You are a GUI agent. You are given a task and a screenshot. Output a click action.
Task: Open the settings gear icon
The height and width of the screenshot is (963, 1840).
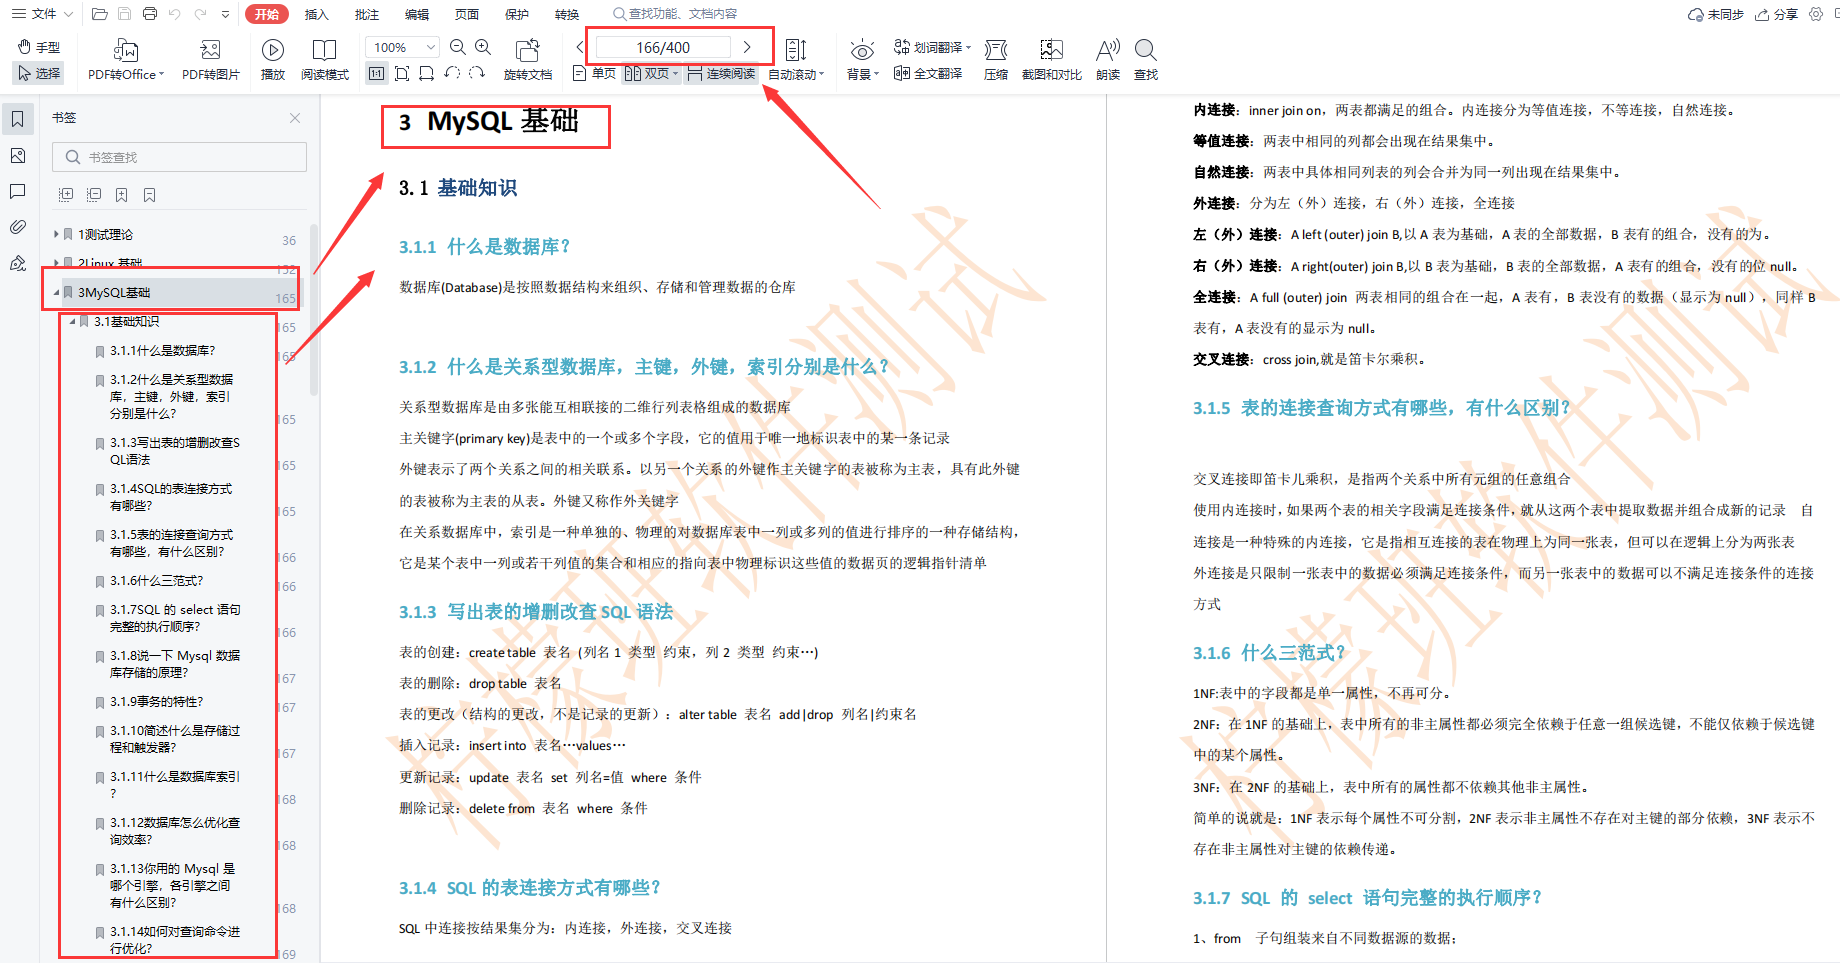[x=1816, y=14]
